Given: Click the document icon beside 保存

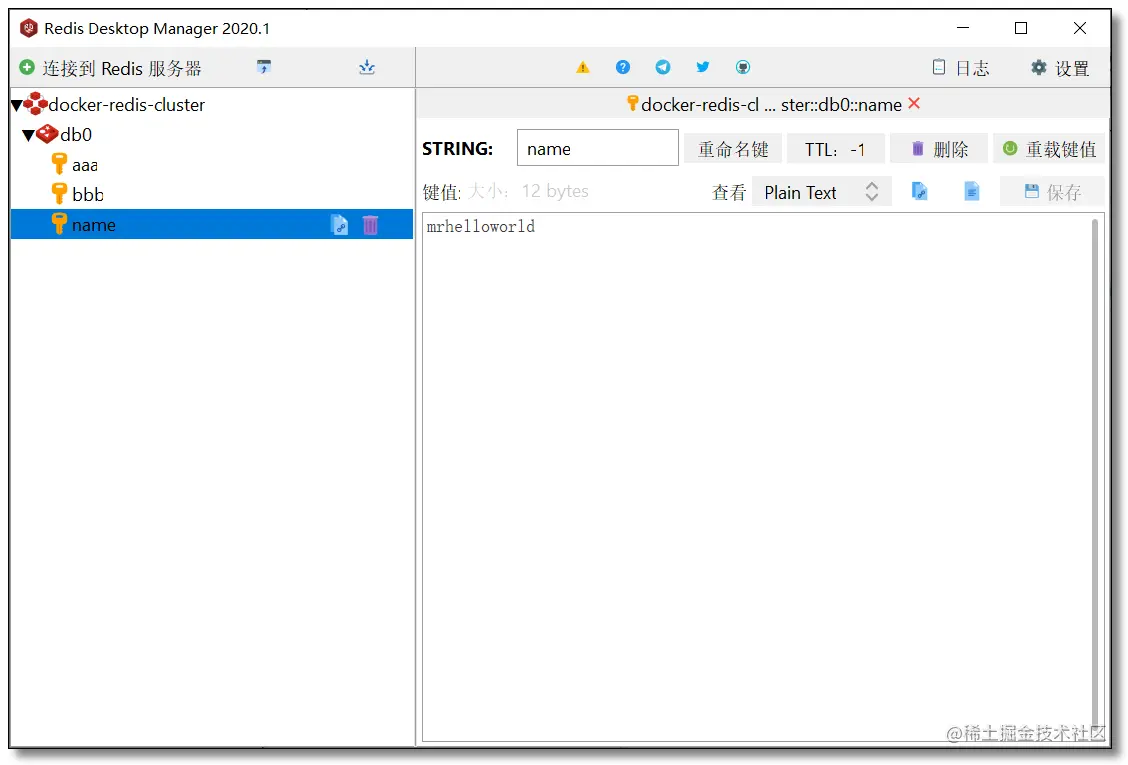Looking at the screenshot, I should [972, 191].
